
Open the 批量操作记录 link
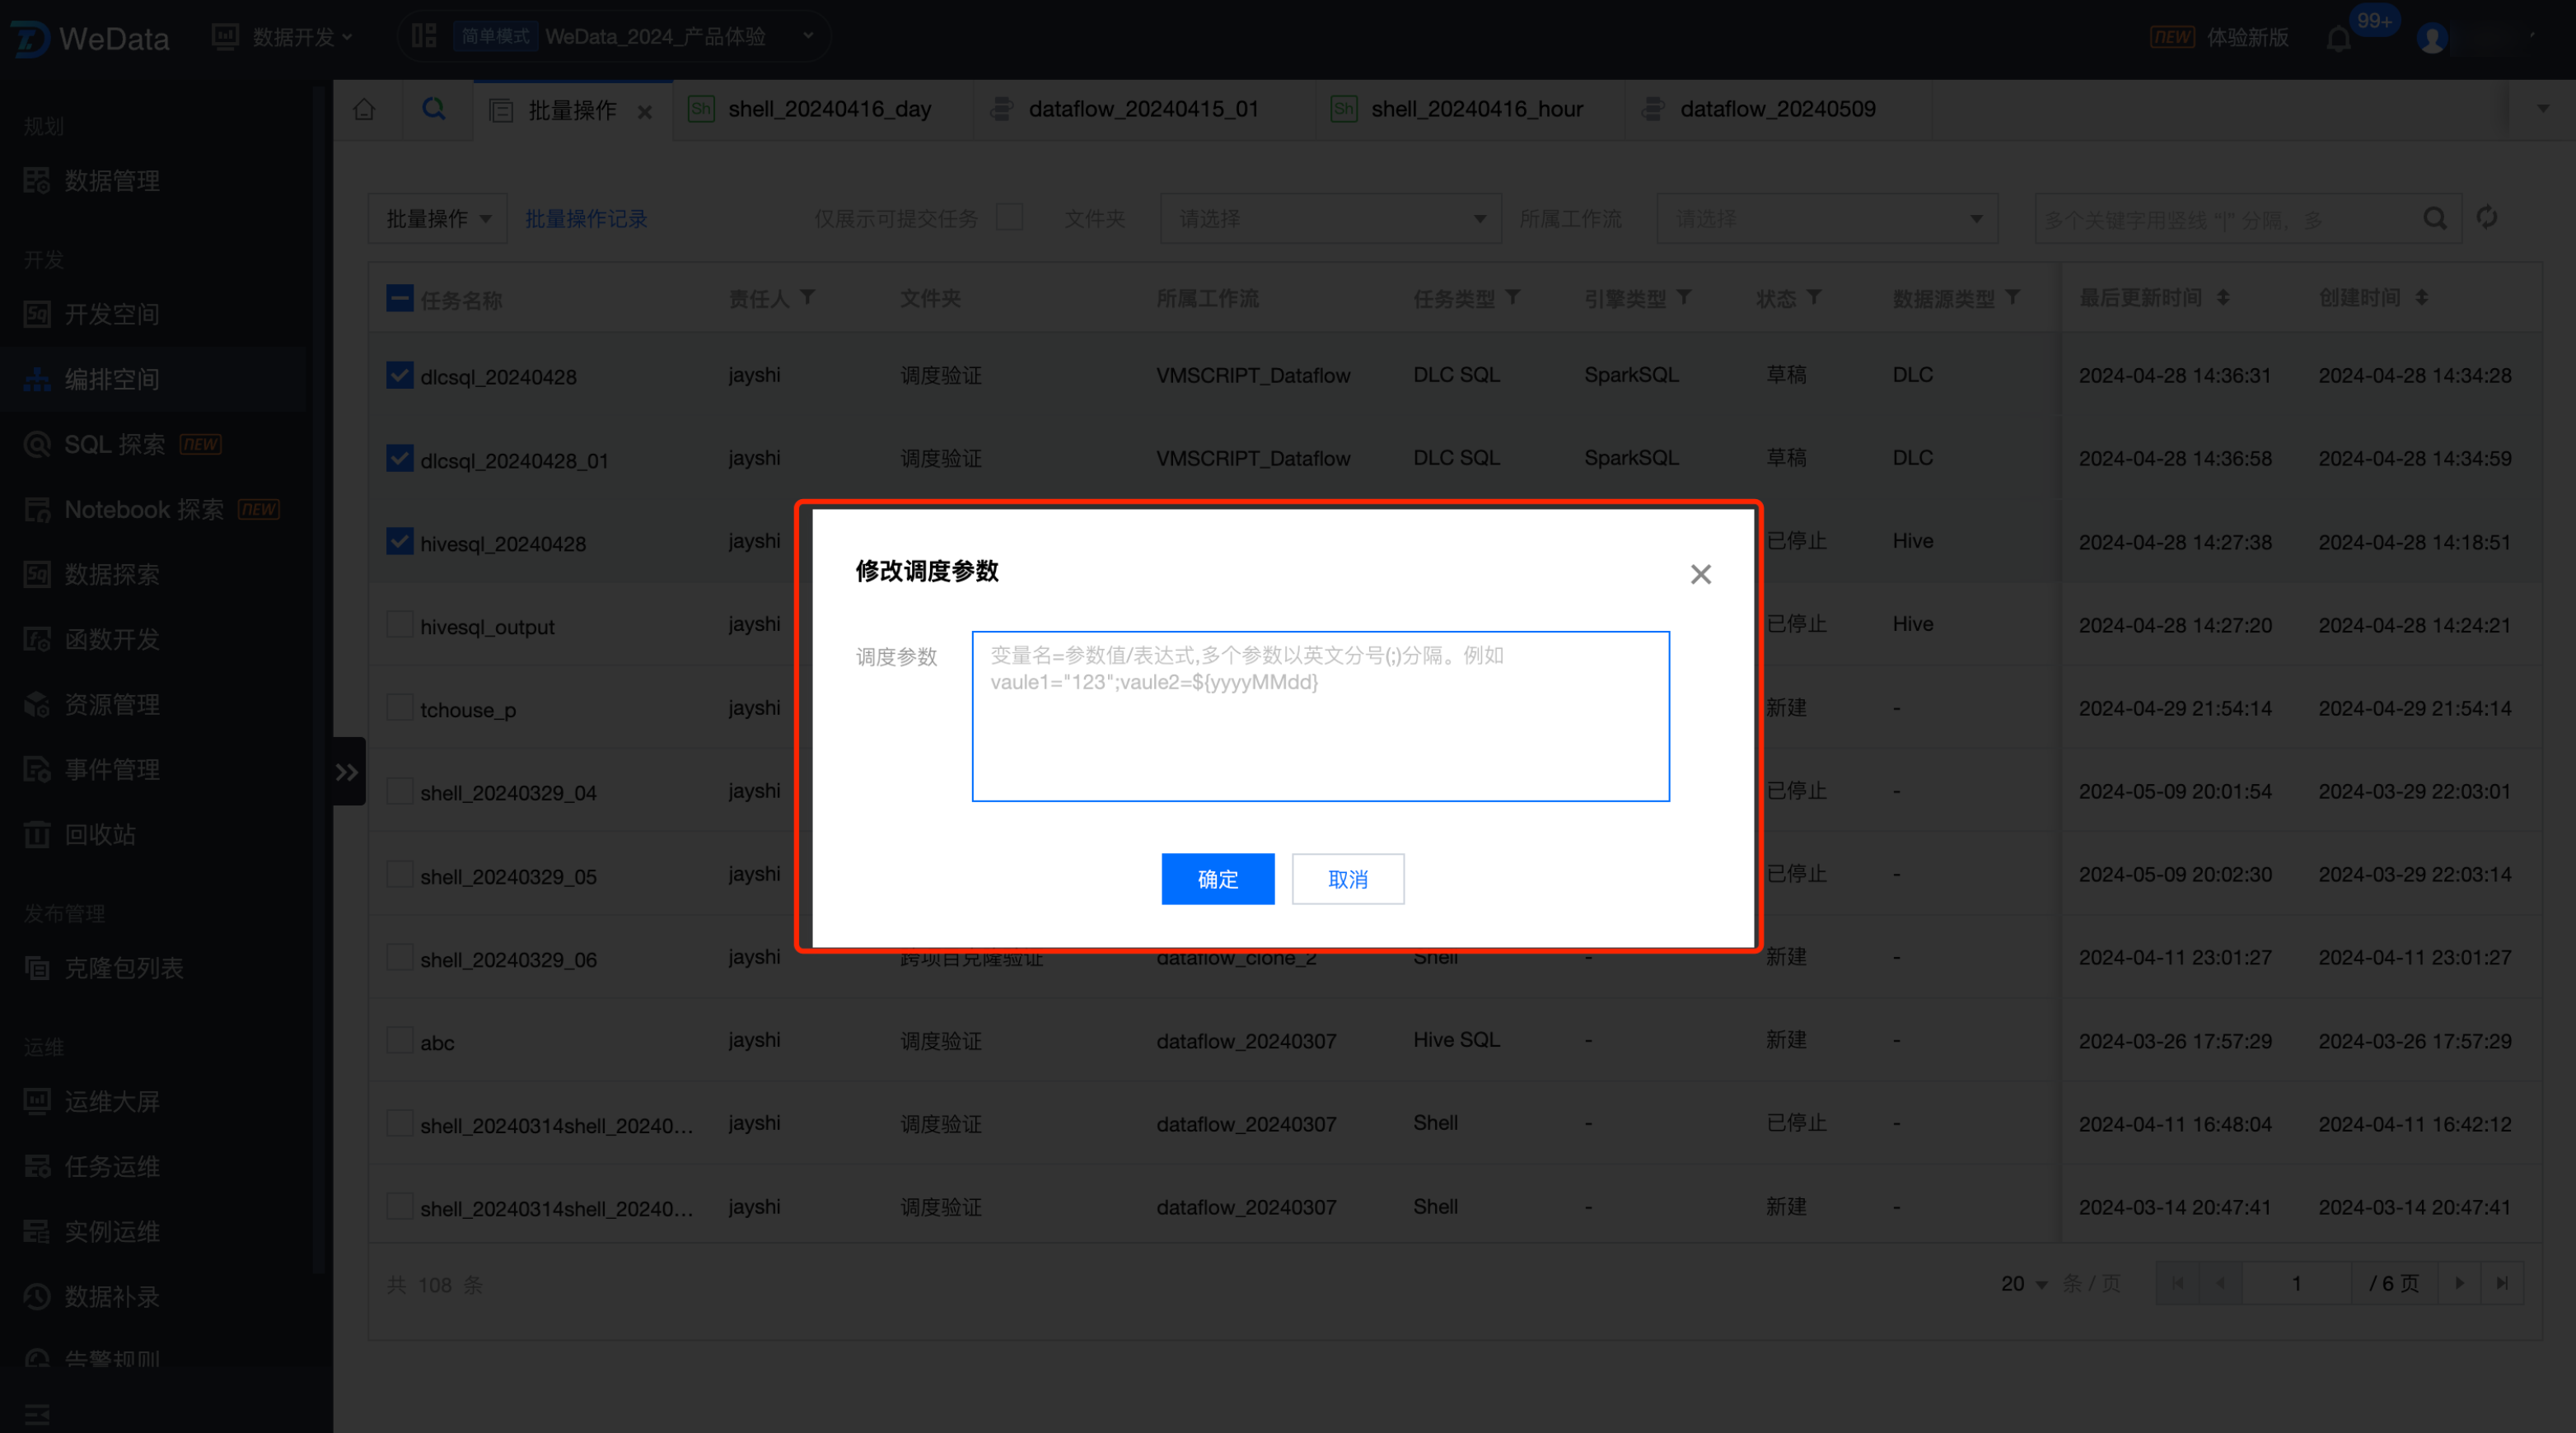click(x=586, y=218)
